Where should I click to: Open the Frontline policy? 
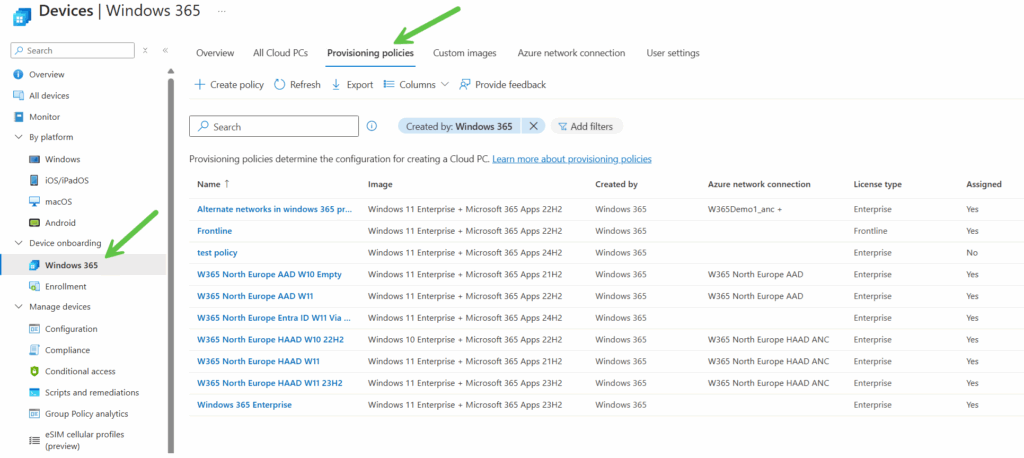tap(214, 231)
